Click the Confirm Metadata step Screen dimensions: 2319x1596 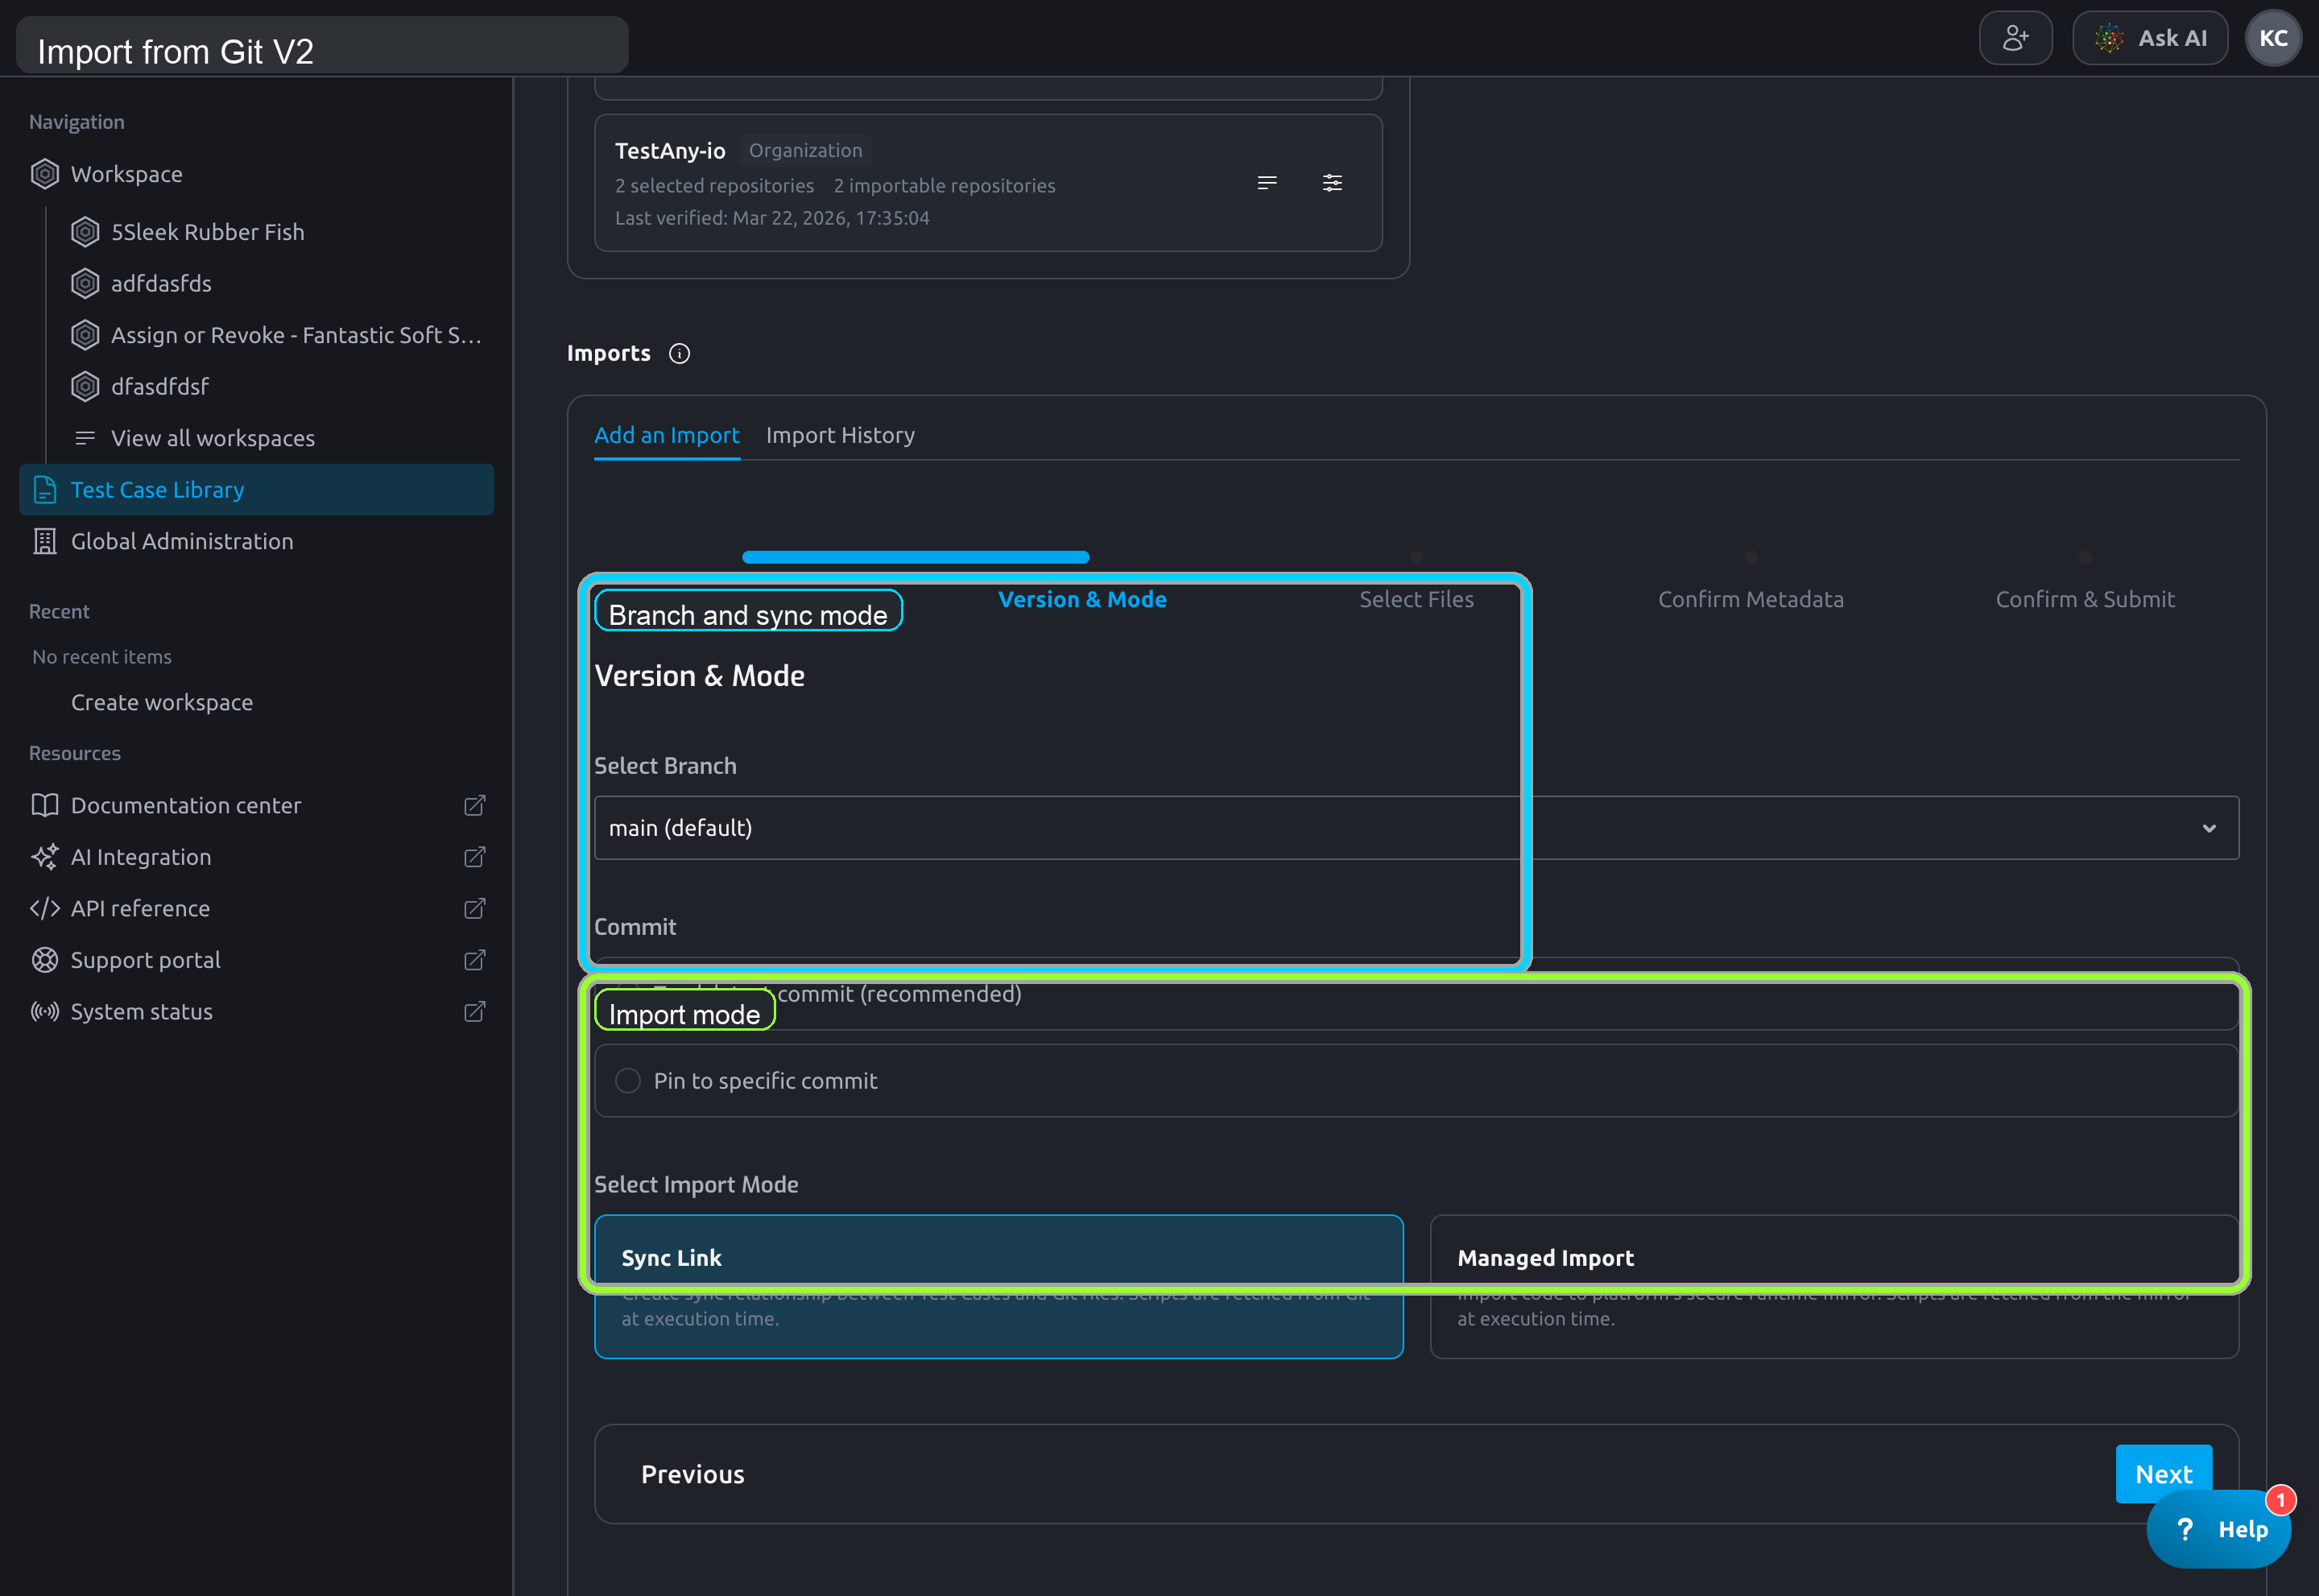click(x=1750, y=599)
